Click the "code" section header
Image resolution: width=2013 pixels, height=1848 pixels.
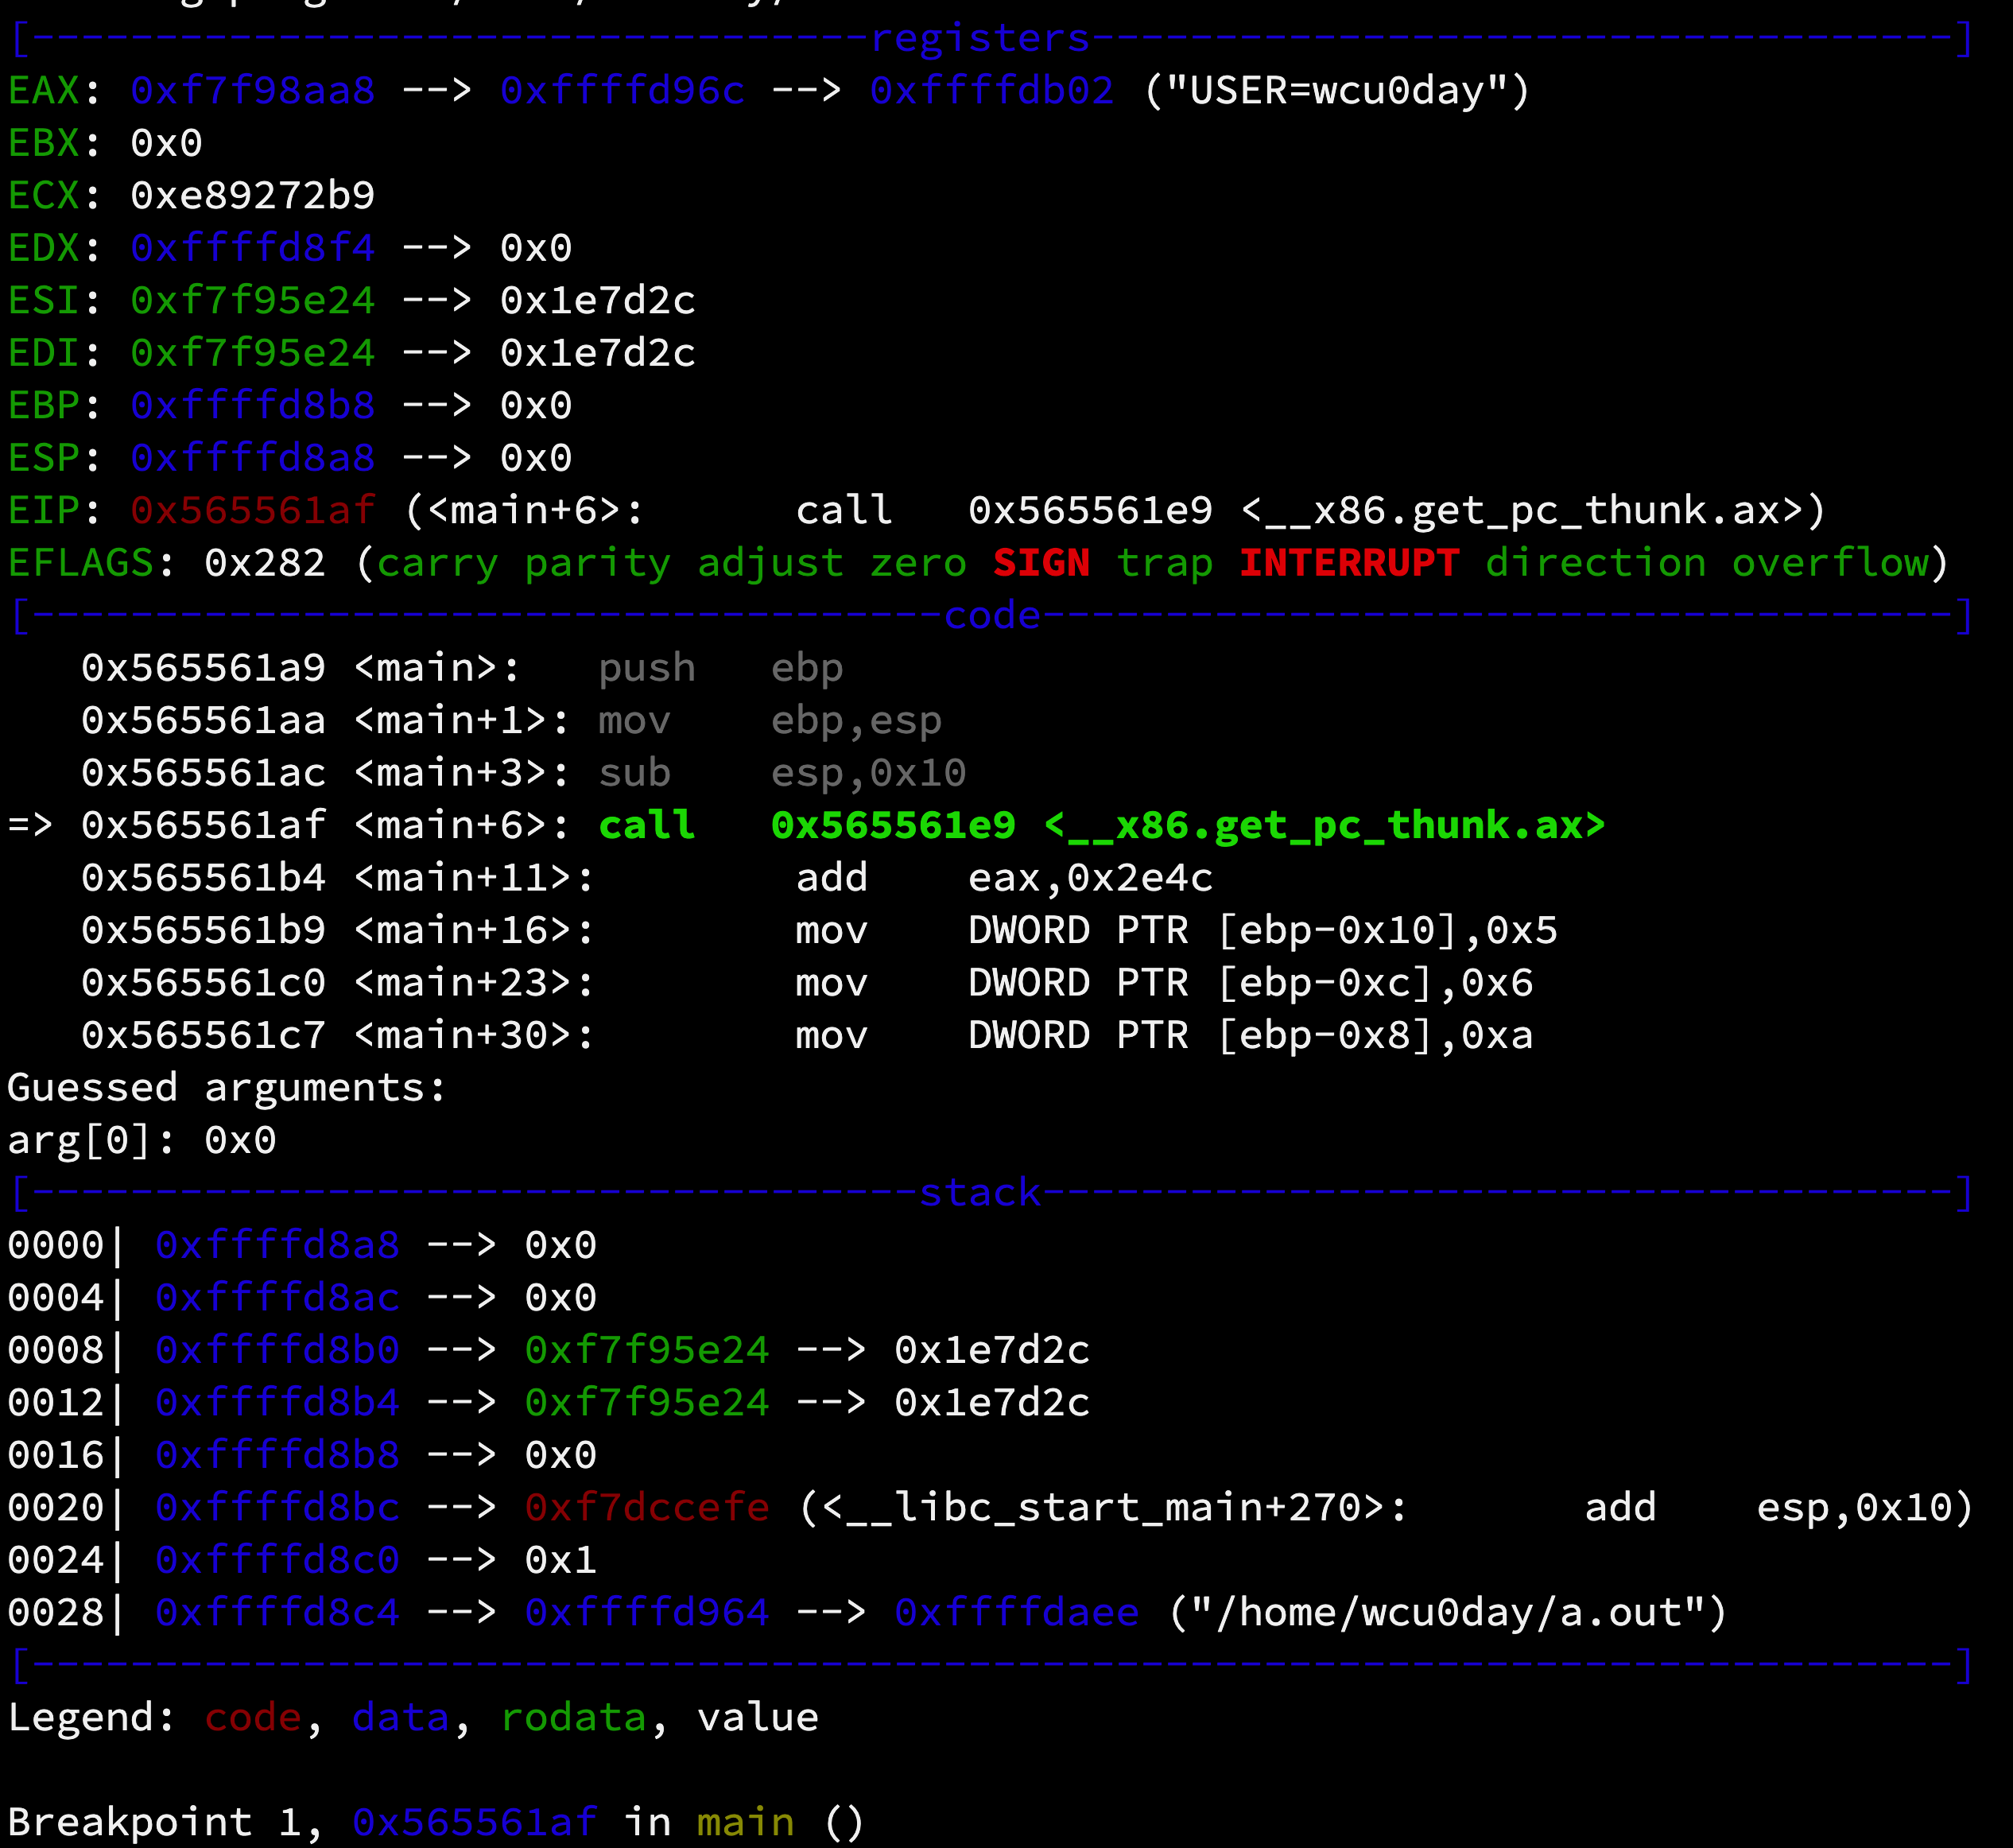(992, 615)
